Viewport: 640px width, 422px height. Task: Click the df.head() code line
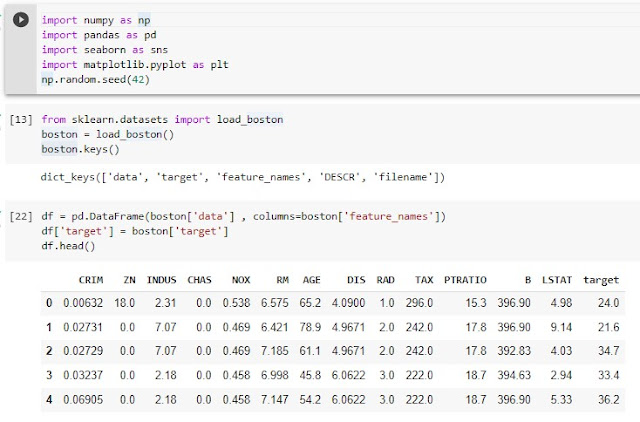point(67,246)
